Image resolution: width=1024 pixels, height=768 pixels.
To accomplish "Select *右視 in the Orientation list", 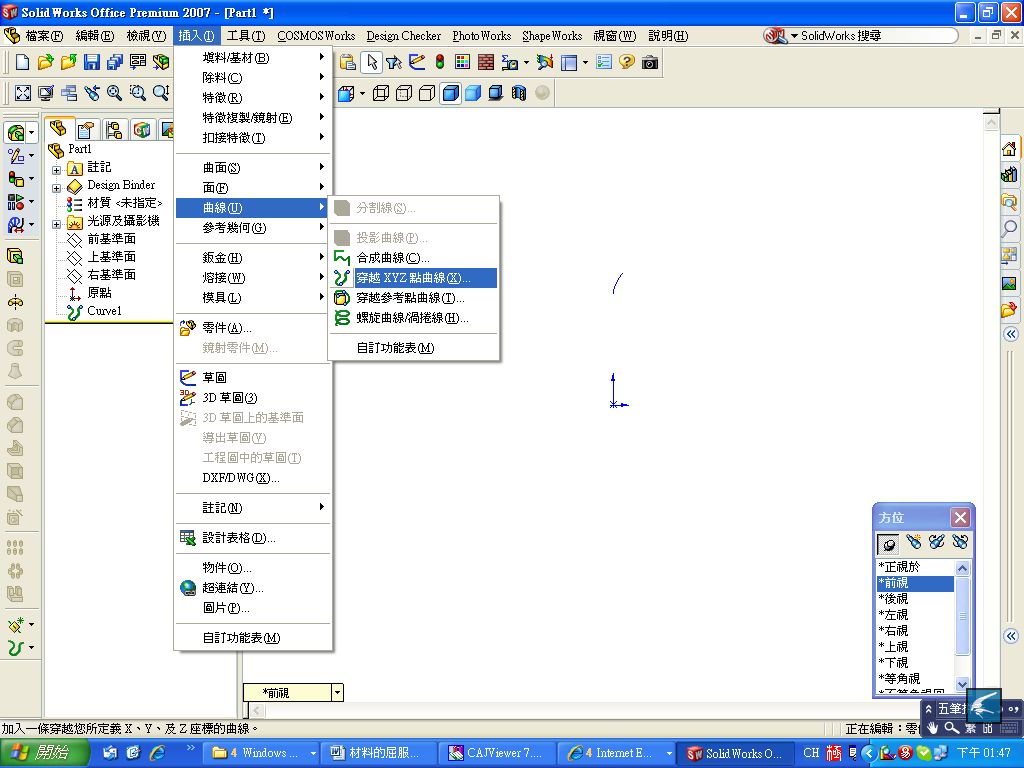I will click(915, 631).
